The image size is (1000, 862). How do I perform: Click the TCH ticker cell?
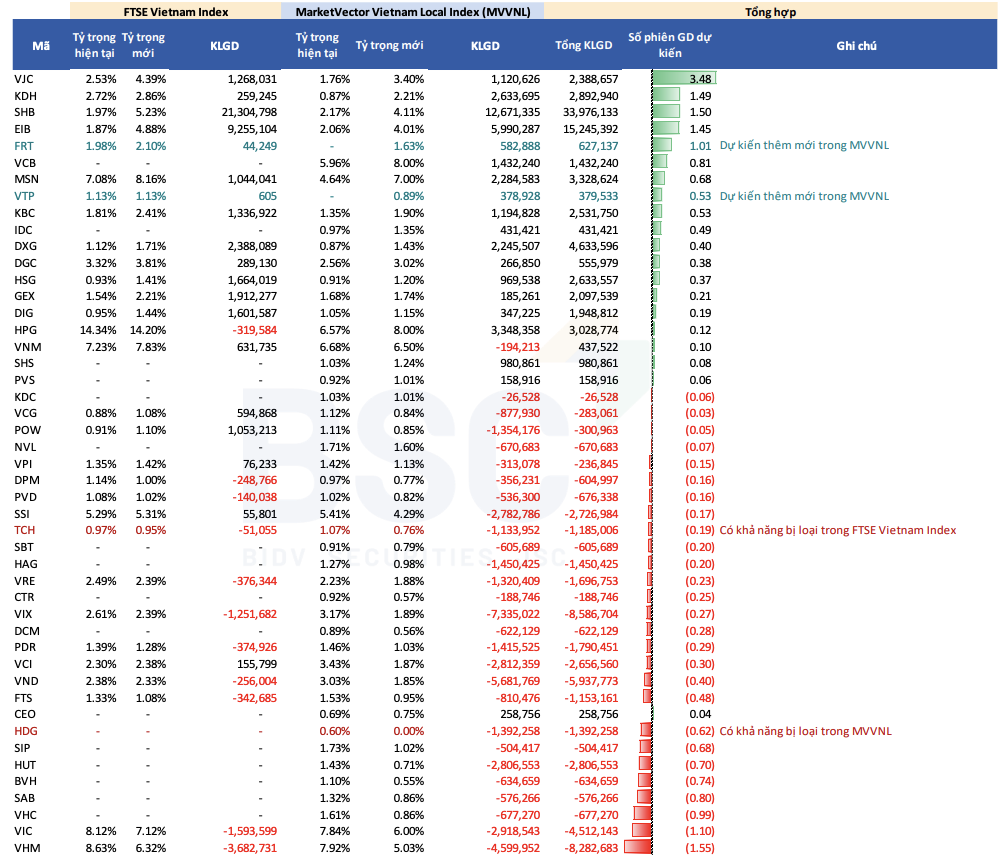(x=24, y=530)
